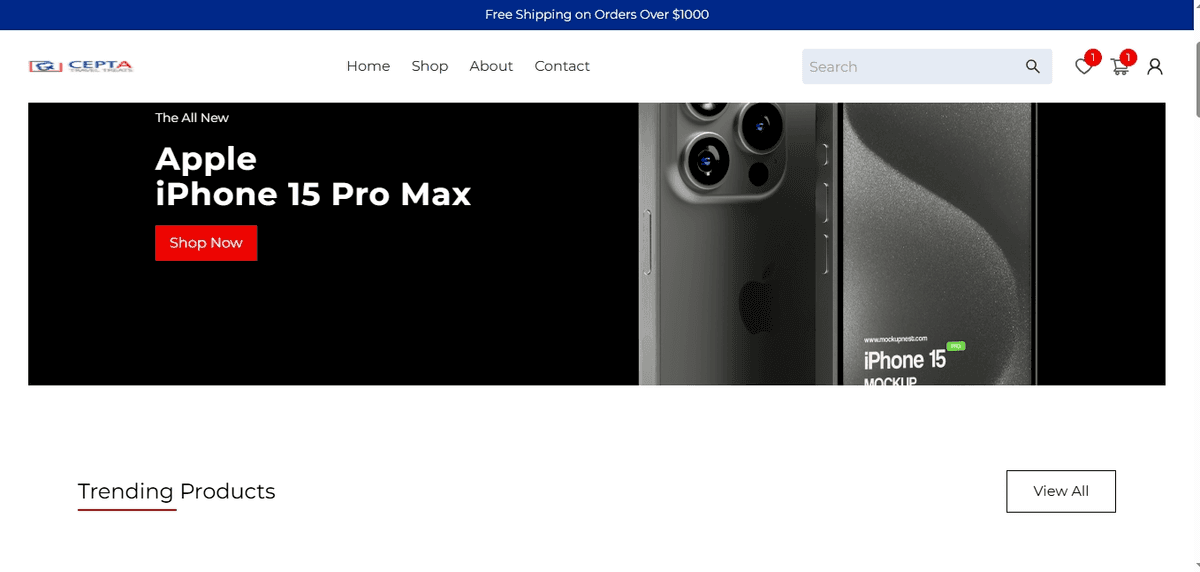Open the user account icon
This screenshot has height=572, width=1200.
tap(1155, 67)
